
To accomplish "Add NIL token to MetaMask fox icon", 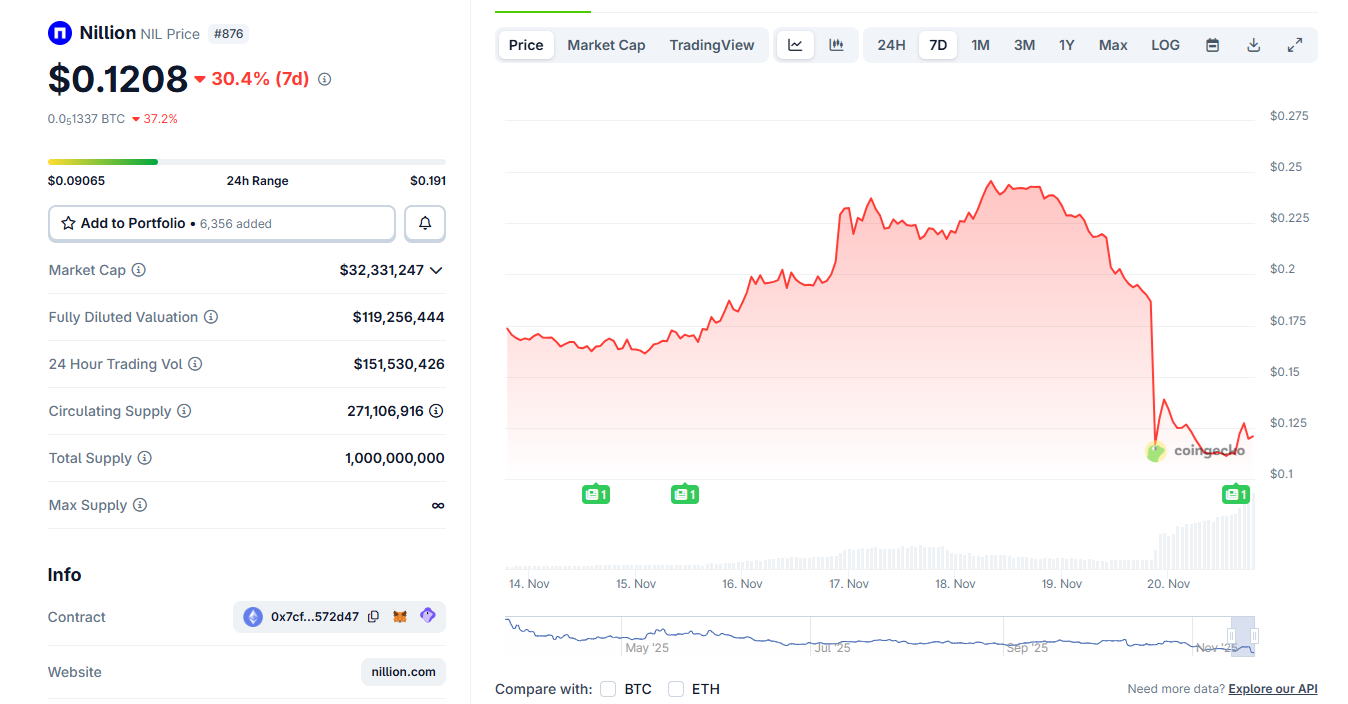I will tap(400, 616).
